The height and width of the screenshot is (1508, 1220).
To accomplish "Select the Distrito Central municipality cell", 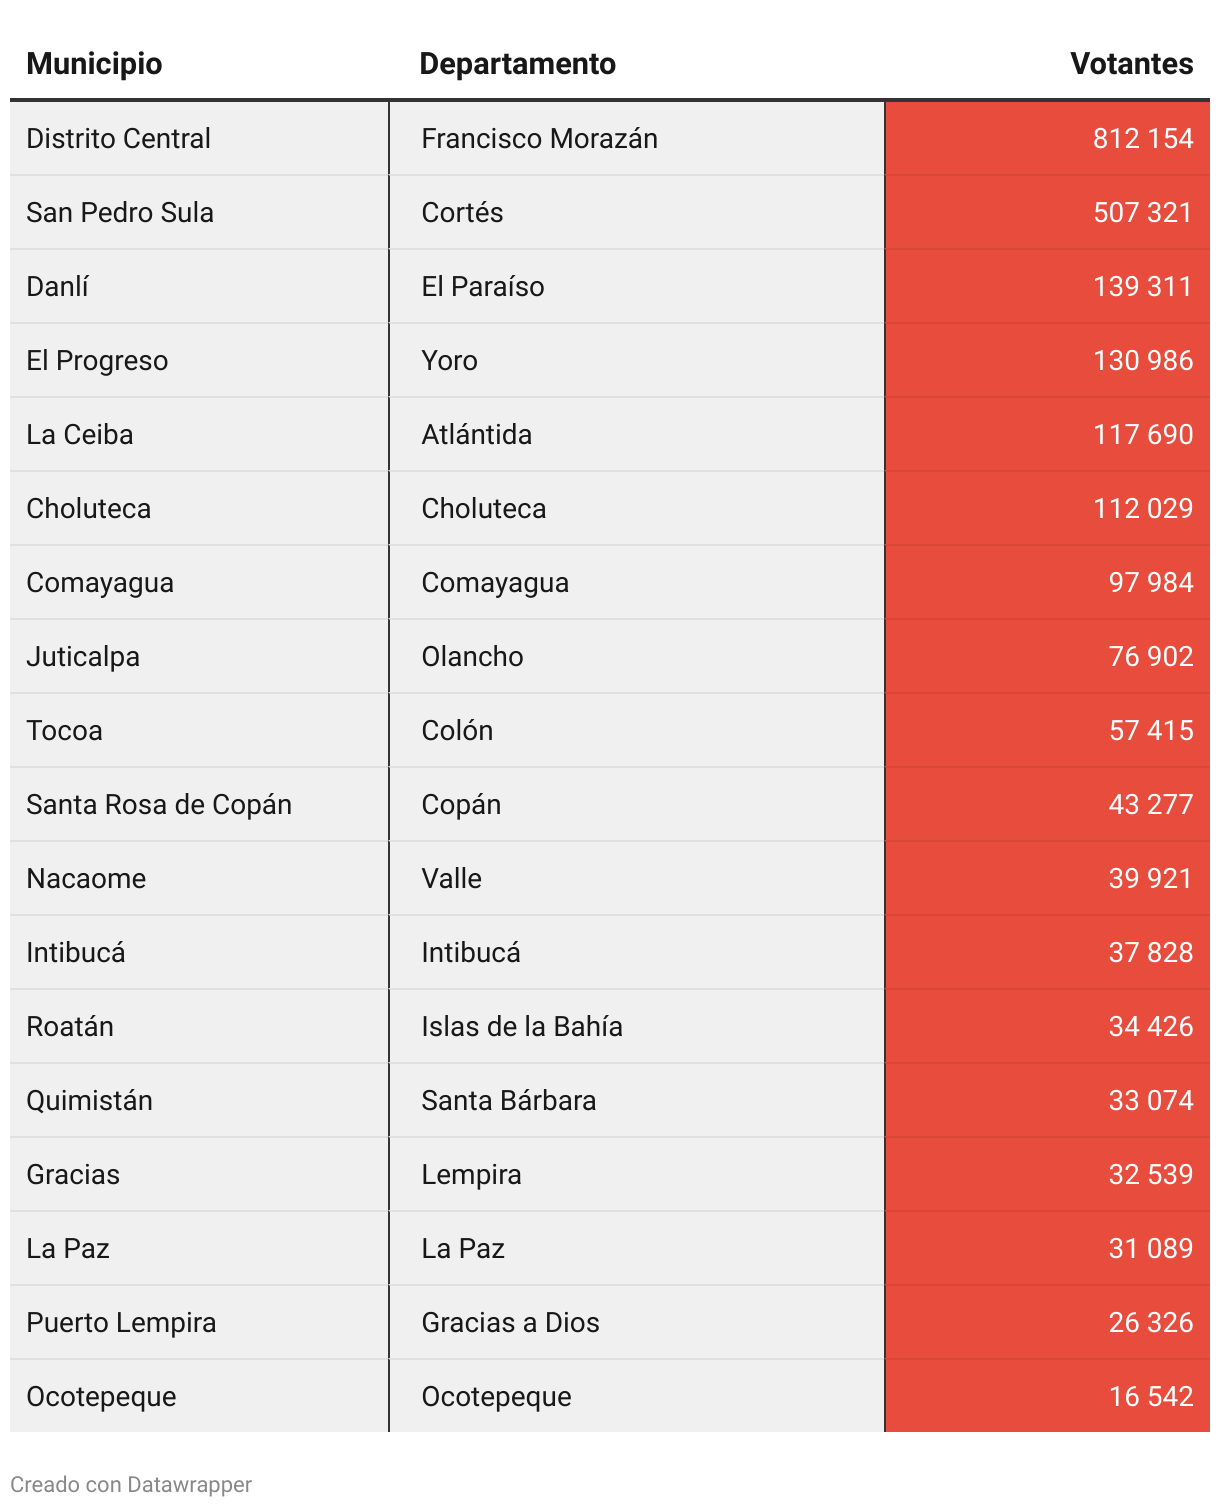I will coord(118,138).
